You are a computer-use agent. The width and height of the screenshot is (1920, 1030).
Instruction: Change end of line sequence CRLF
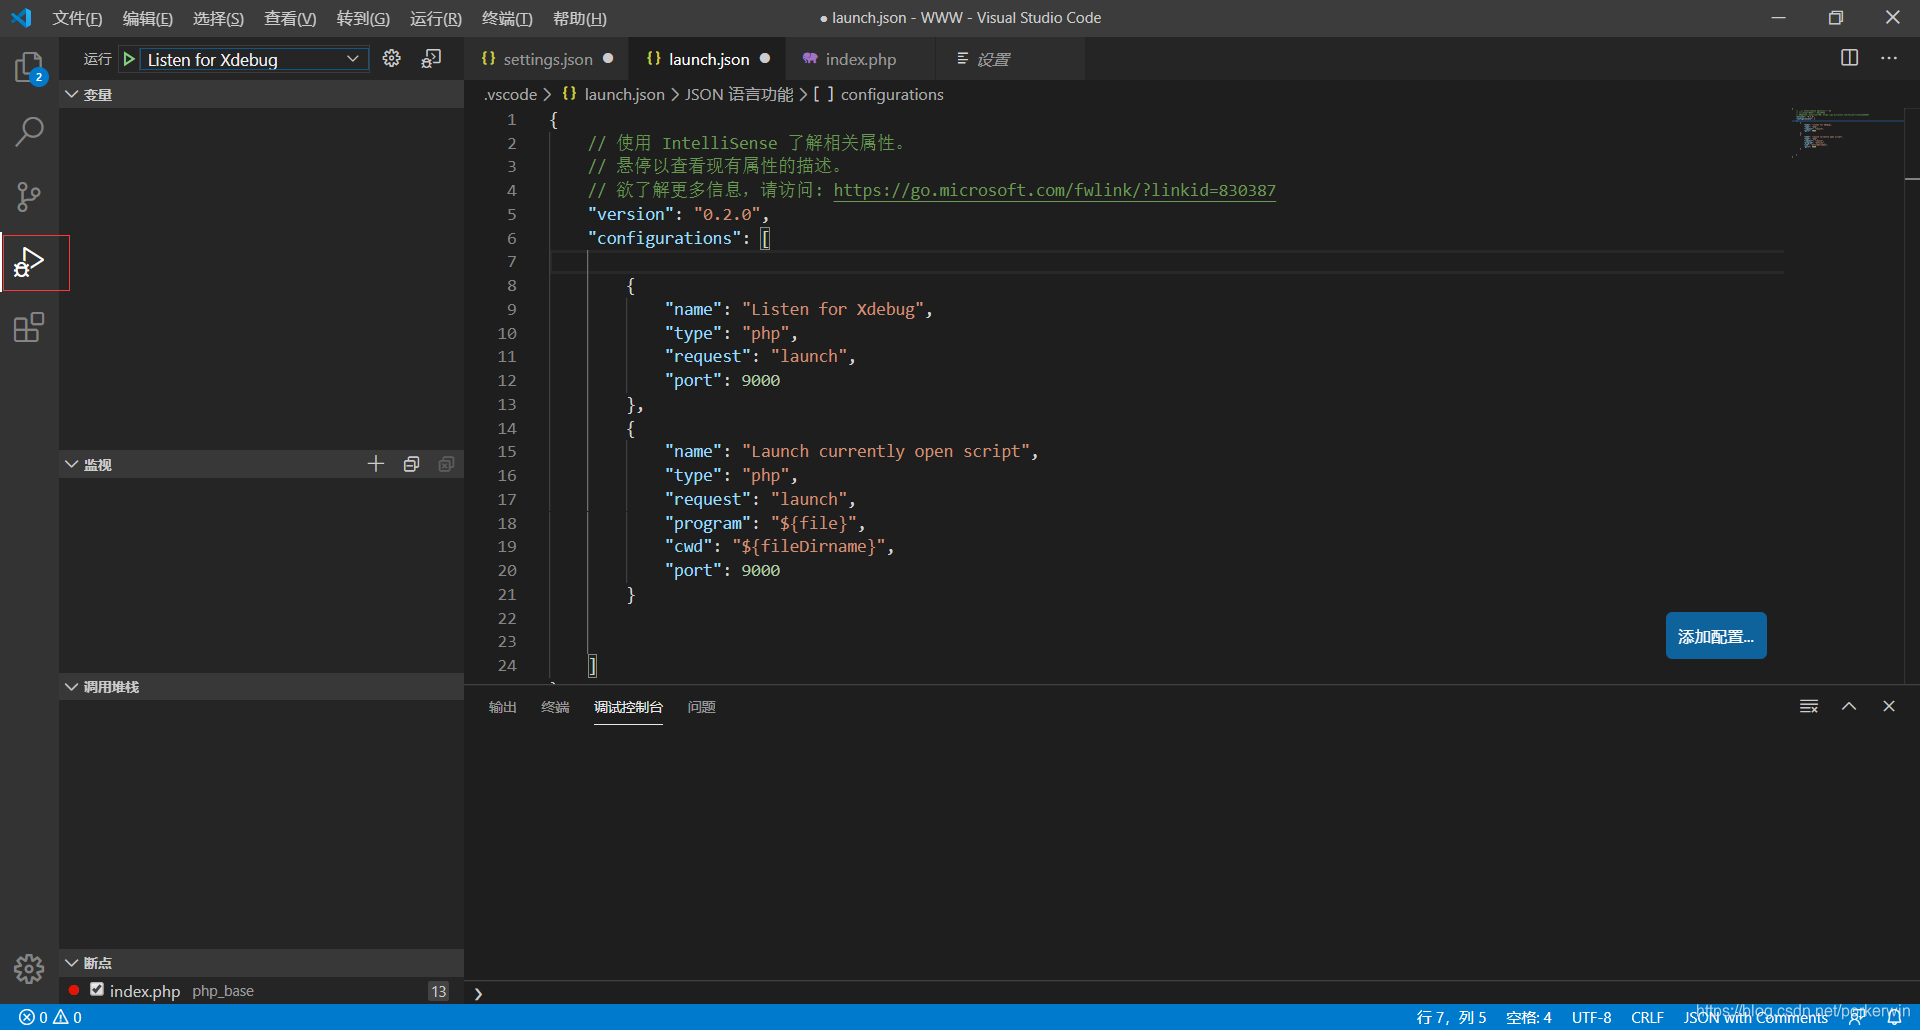[x=1647, y=1017]
